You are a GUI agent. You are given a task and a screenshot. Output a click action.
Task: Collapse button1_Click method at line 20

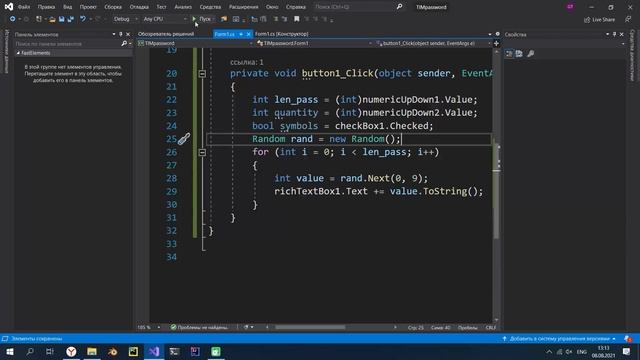202,73
